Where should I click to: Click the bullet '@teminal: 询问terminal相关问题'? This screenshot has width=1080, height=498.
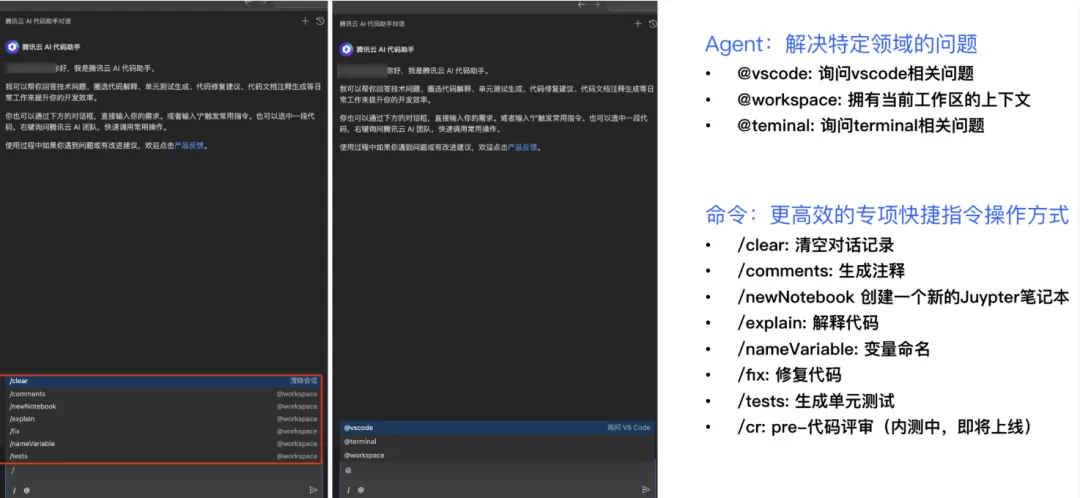861,125
